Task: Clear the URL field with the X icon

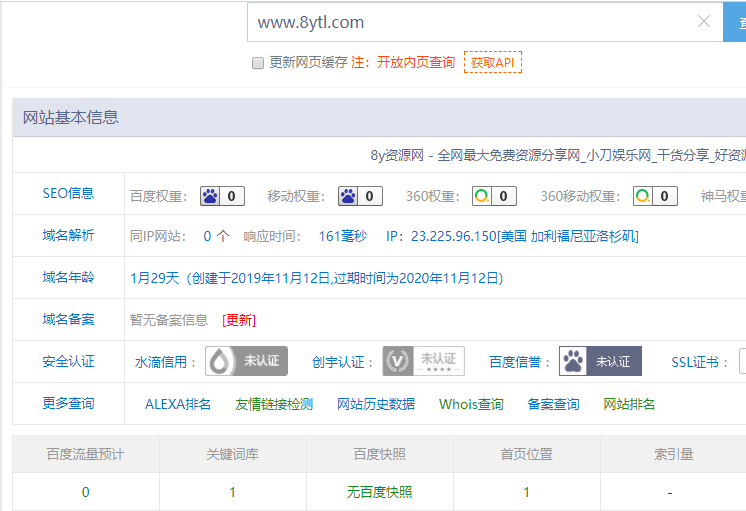Action: point(704,21)
